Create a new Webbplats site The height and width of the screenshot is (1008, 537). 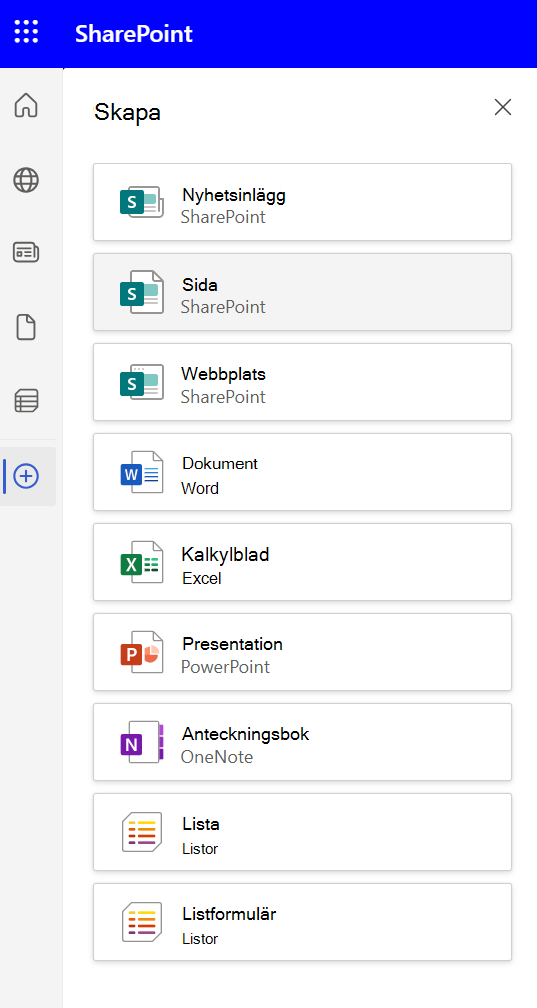(x=302, y=382)
